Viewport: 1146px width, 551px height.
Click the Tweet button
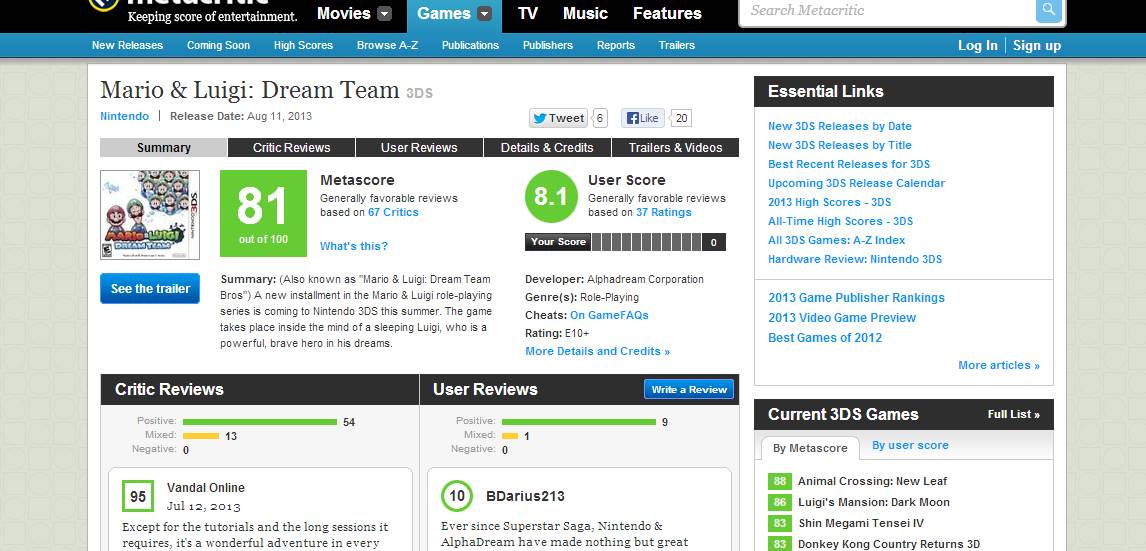coord(559,118)
